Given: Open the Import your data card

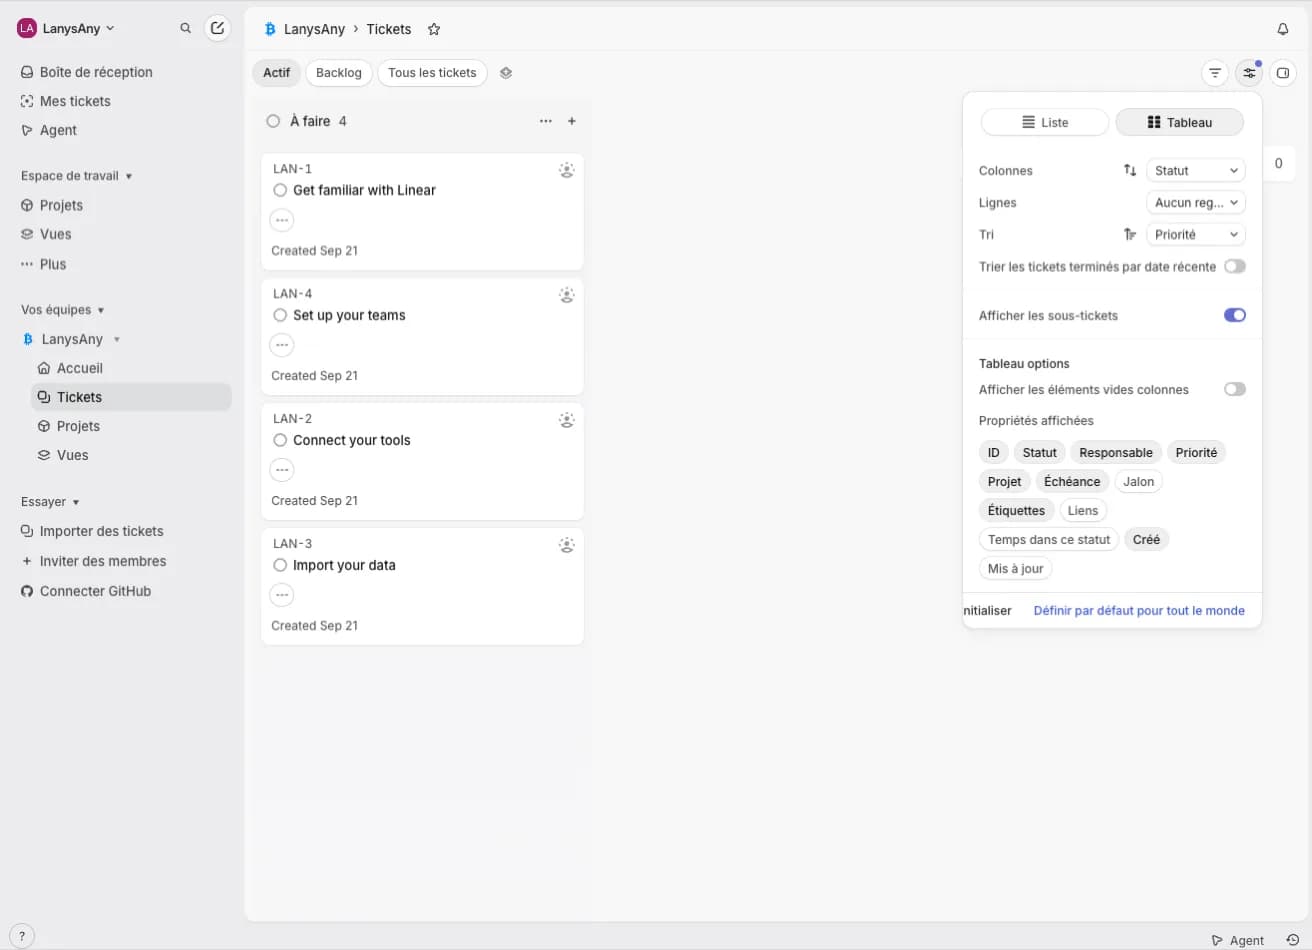Looking at the screenshot, I should pos(422,586).
